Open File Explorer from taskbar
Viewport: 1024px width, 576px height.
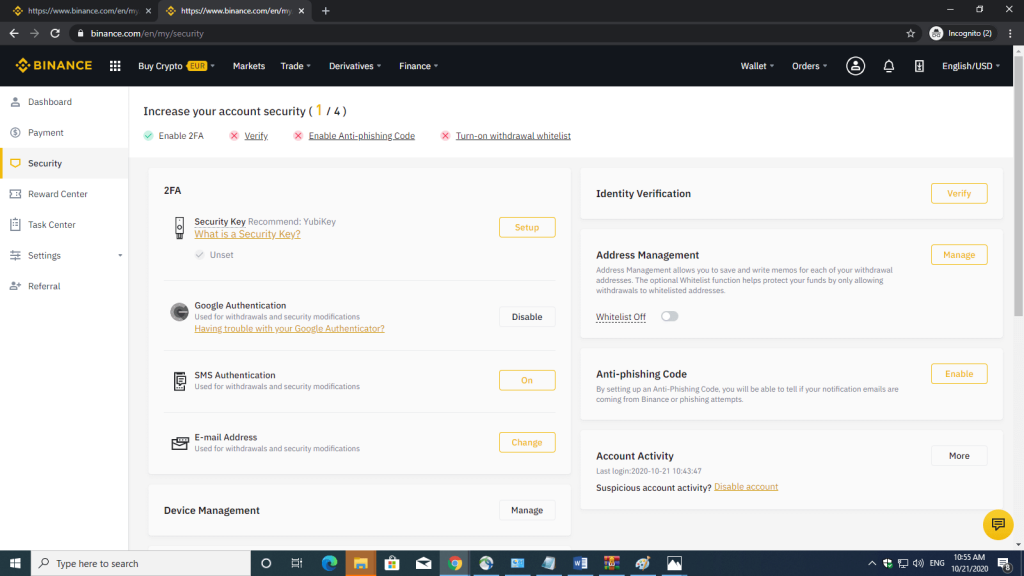pyautogui.click(x=360, y=563)
